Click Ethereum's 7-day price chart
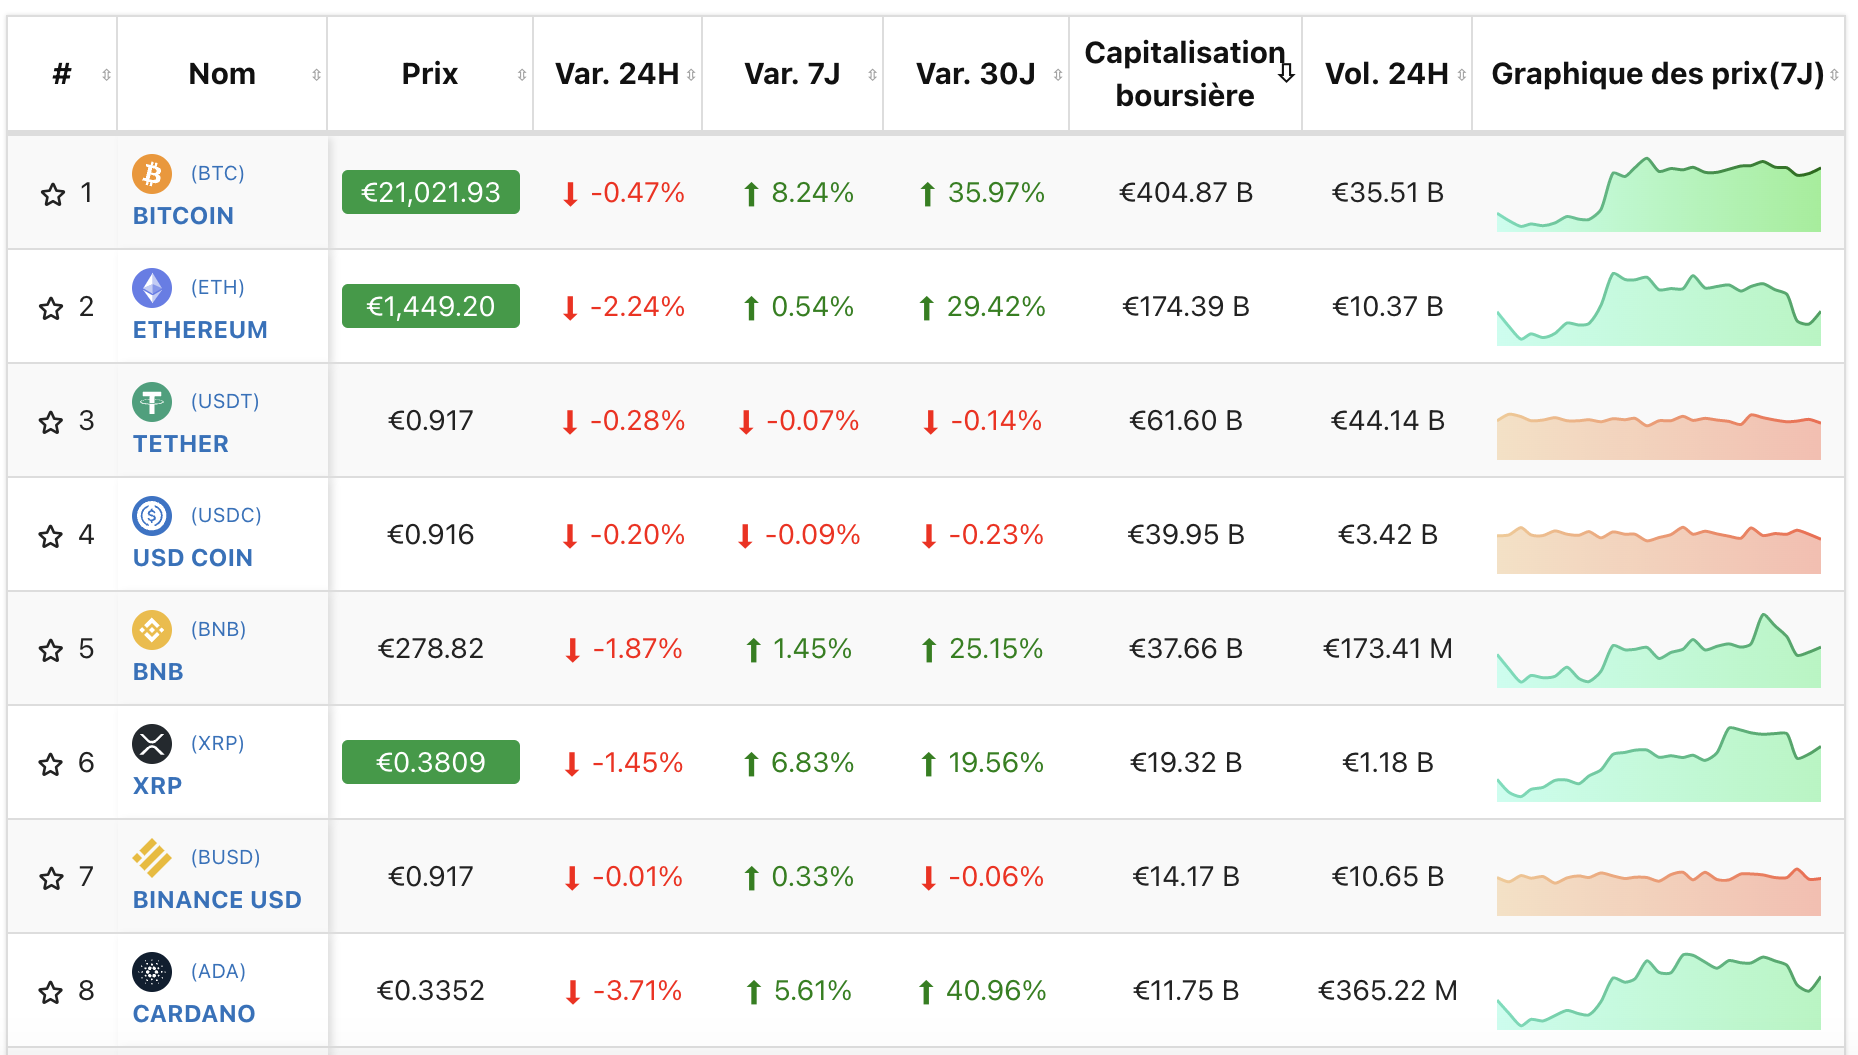 1658,306
